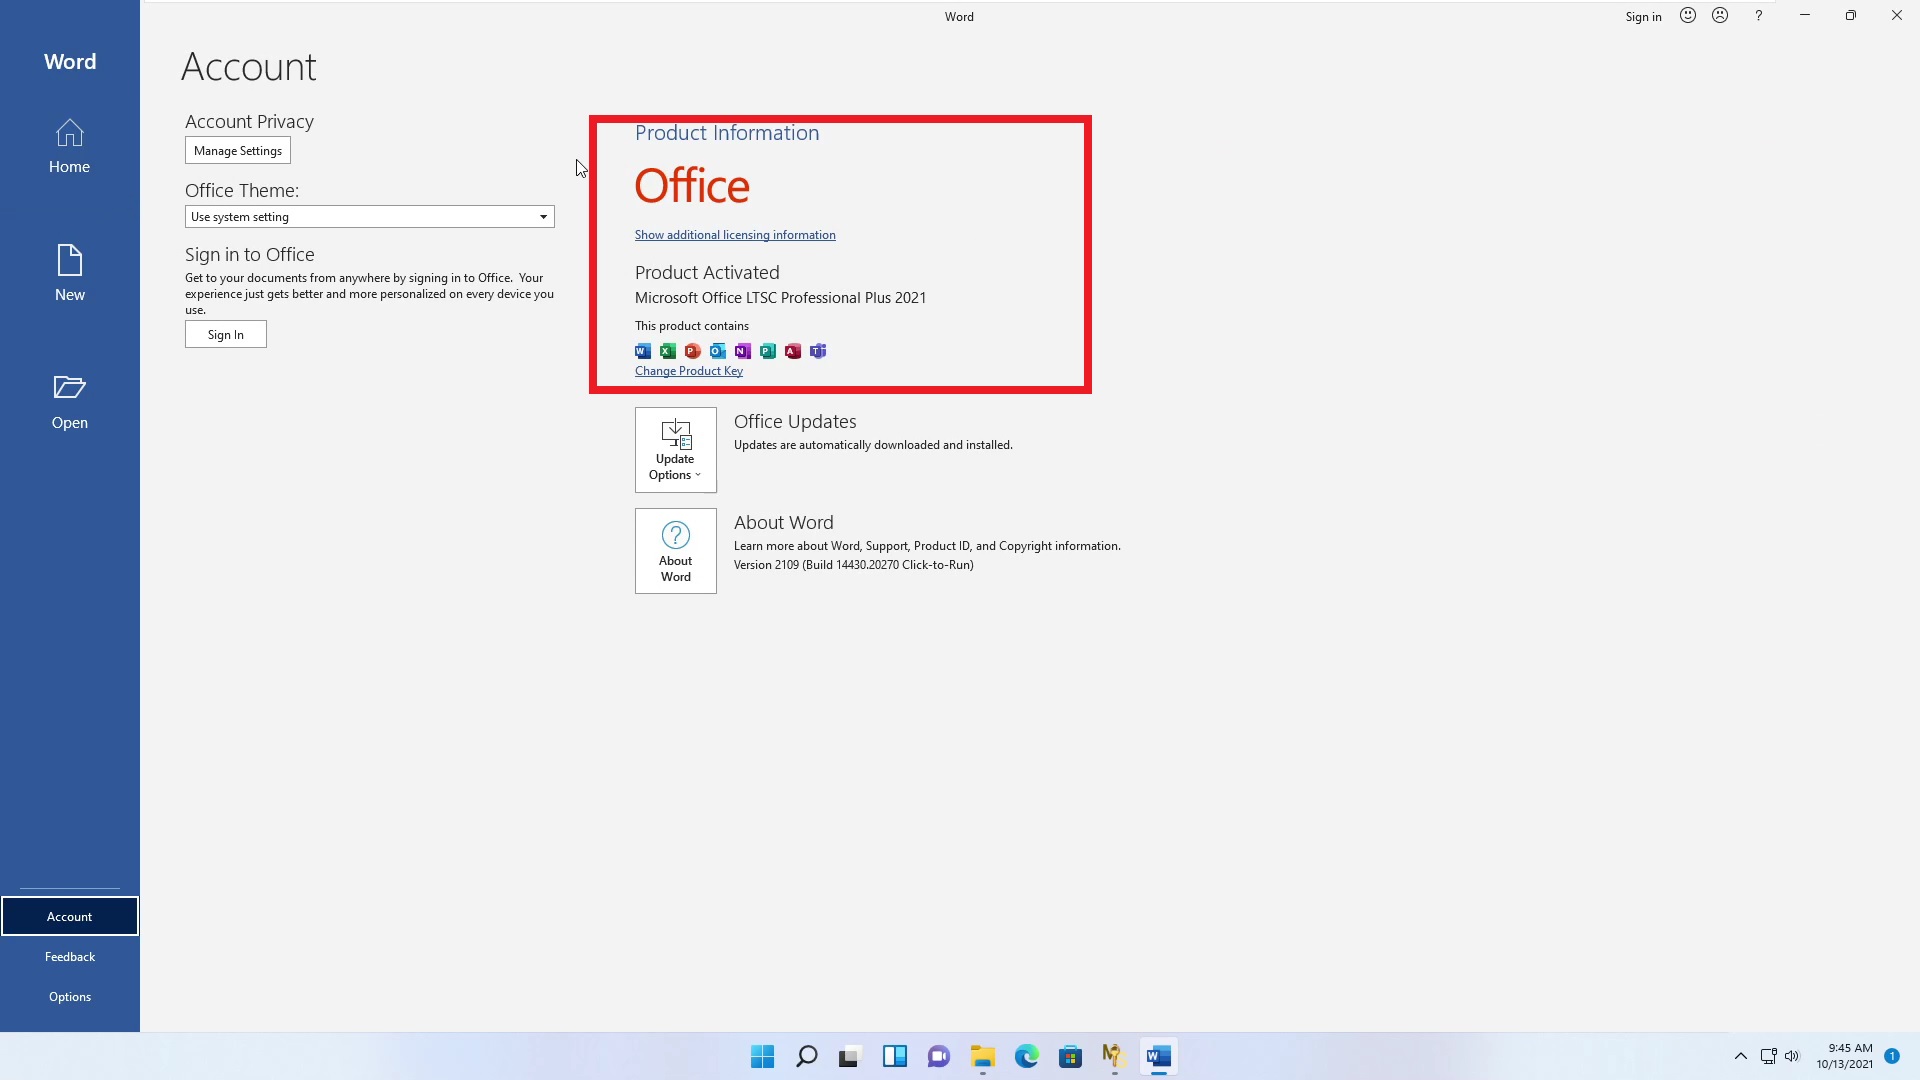Viewport: 1920px width, 1080px height.
Task: Click the 'Office Updates' heading
Action: point(795,421)
